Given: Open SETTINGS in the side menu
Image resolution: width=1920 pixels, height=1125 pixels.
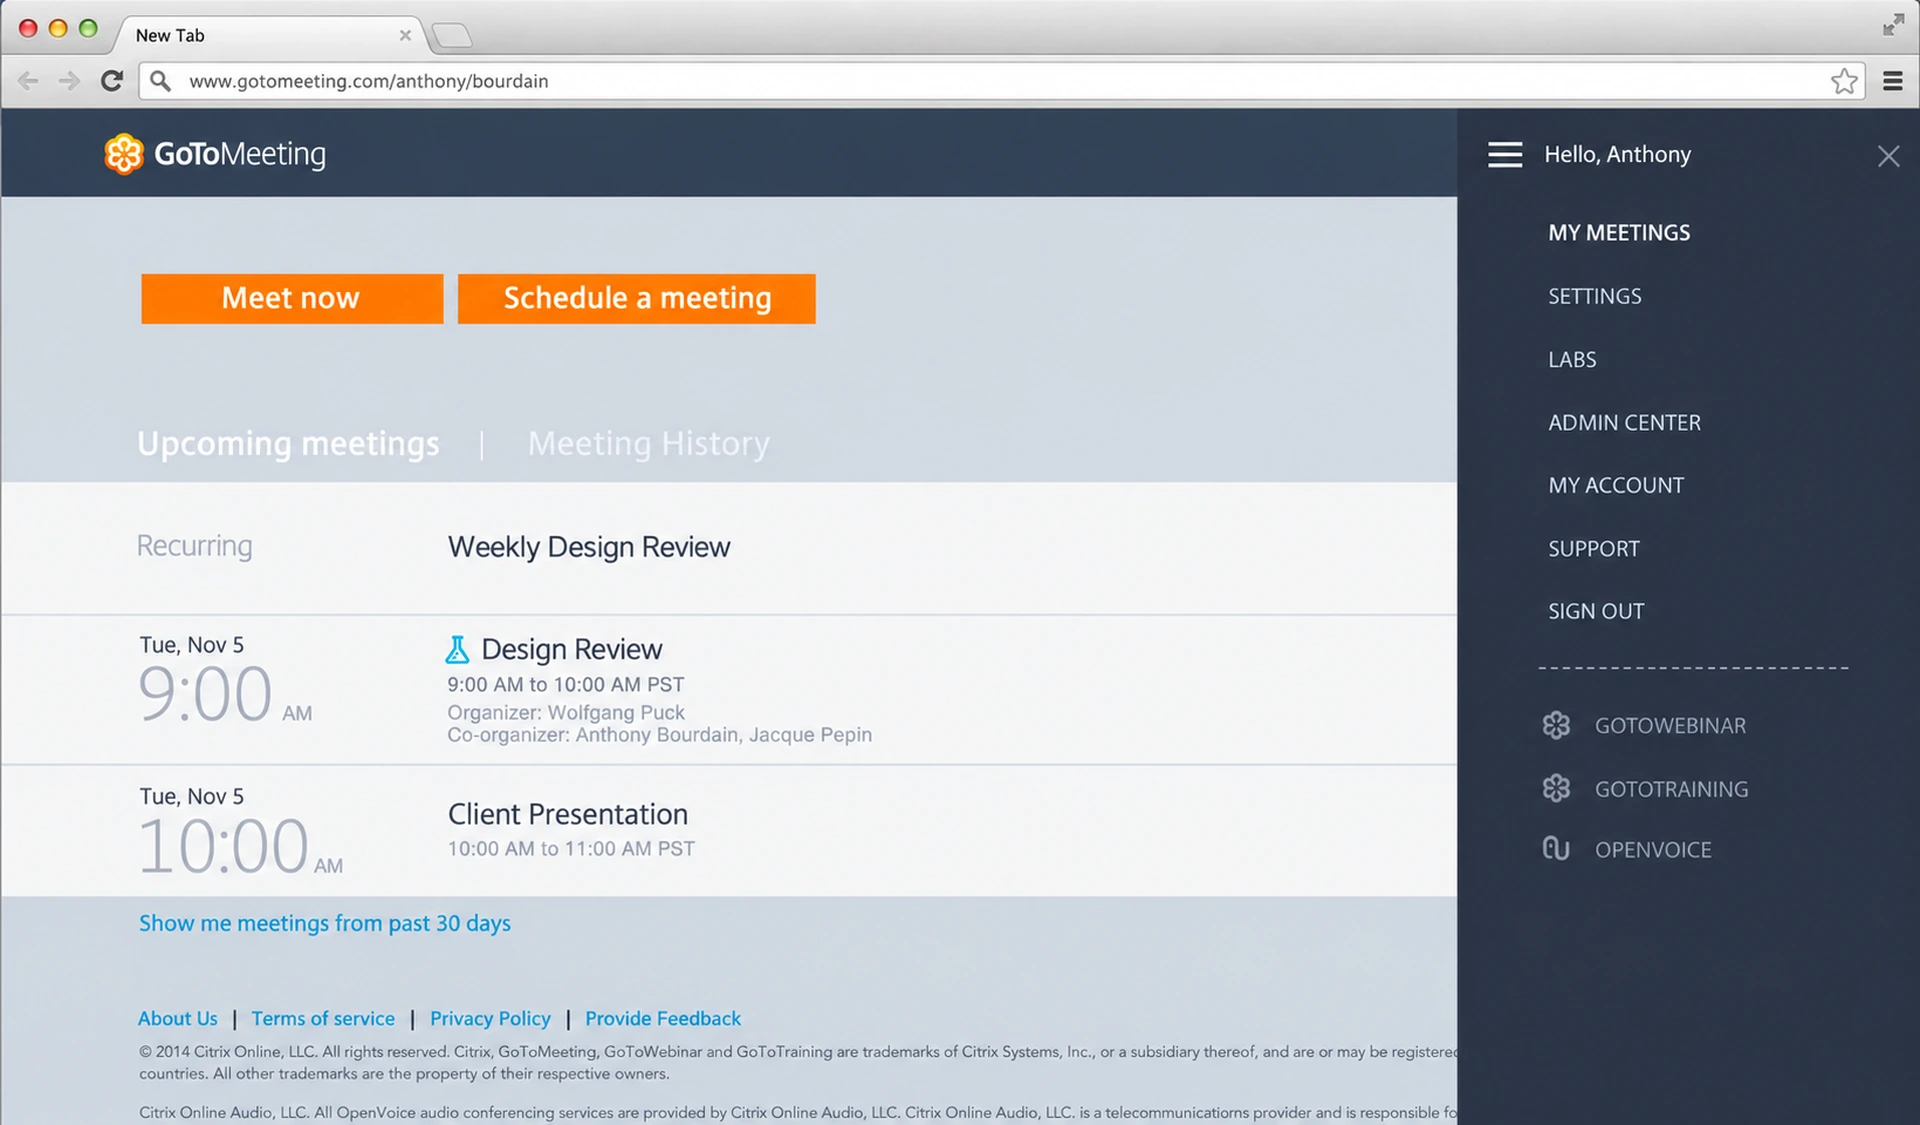Looking at the screenshot, I should click(1595, 296).
